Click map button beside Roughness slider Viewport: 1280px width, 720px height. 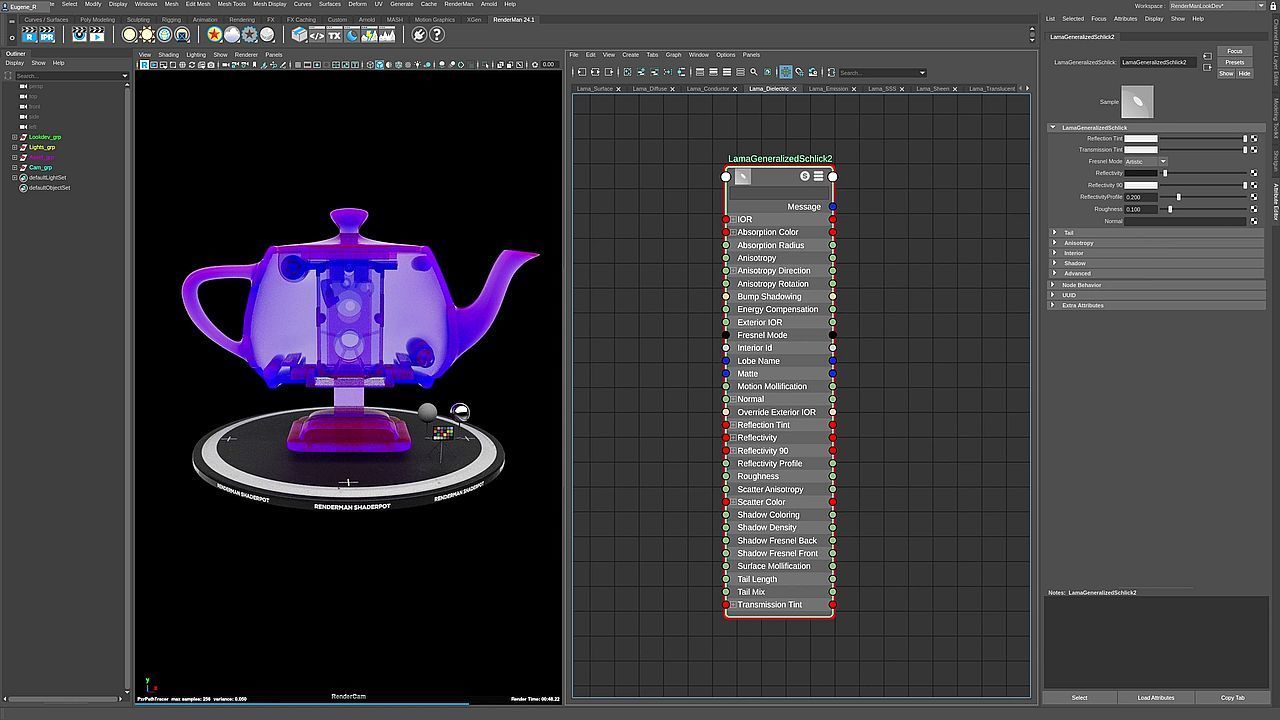pyautogui.click(x=1254, y=209)
